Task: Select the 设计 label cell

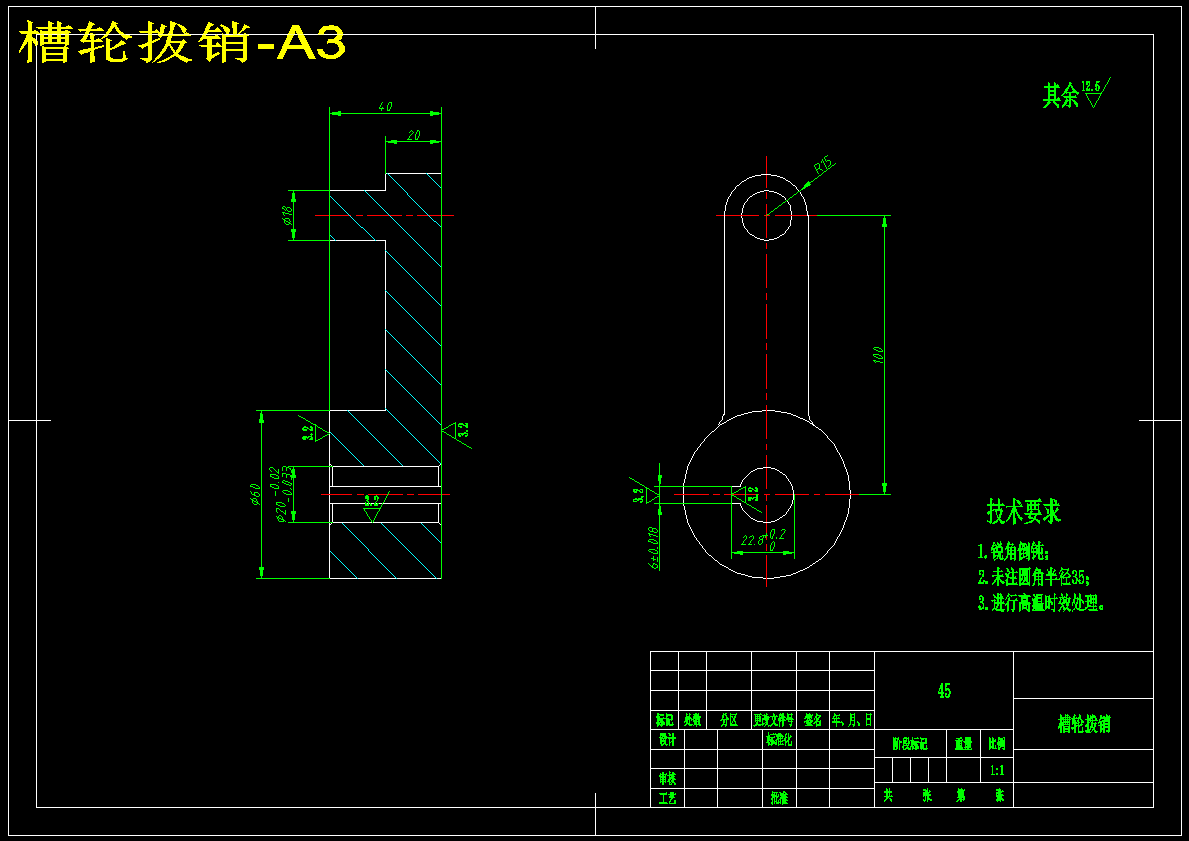Action: coord(667,739)
